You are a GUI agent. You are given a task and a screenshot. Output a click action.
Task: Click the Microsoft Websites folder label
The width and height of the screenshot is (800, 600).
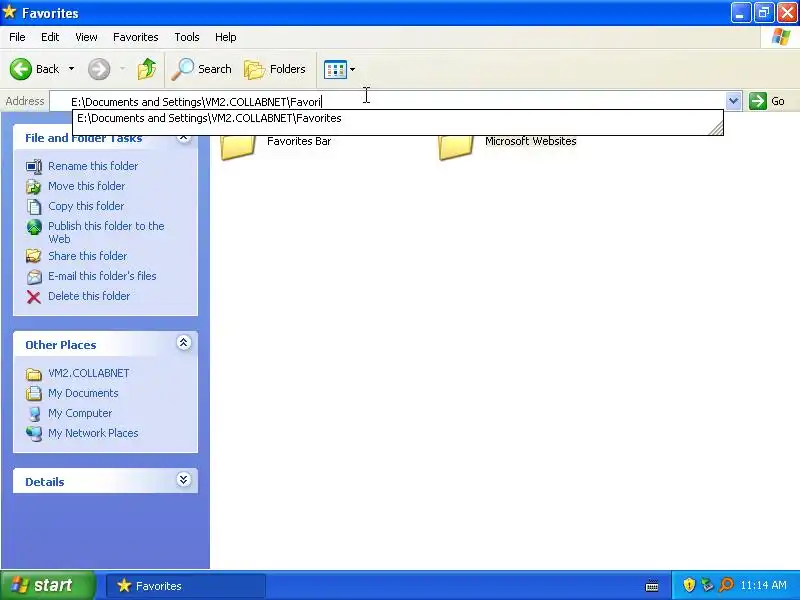tap(531, 141)
